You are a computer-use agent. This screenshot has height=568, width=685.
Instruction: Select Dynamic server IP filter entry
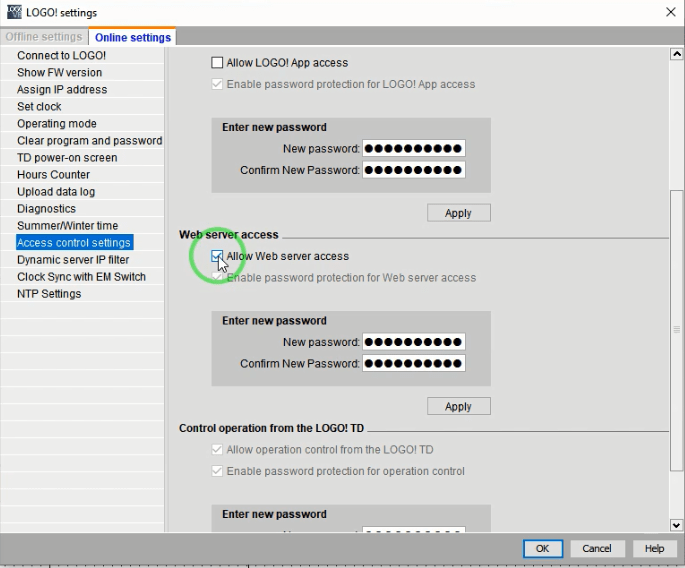(73, 260)
